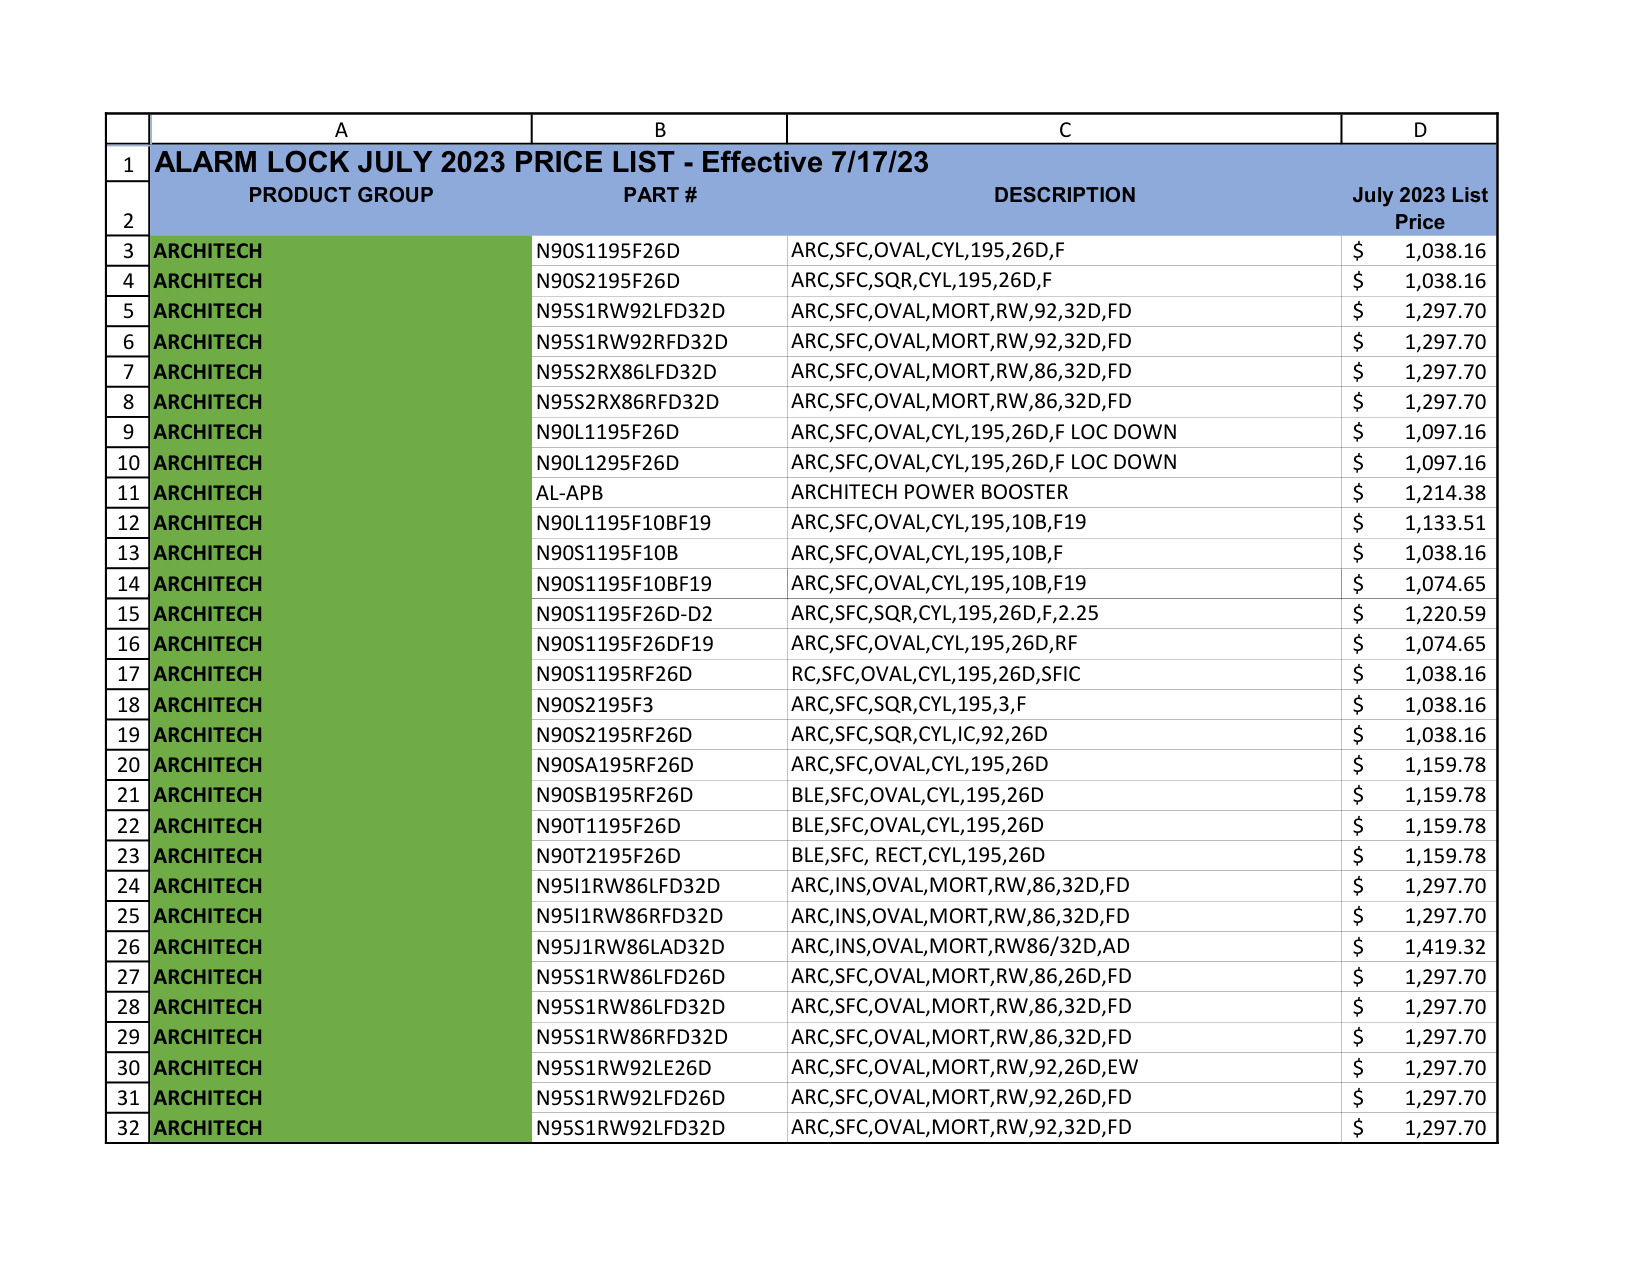Select part number N95S1RW92LE26D
The width and height of the screenshot is (1650, 1275).
[659, 1068]
